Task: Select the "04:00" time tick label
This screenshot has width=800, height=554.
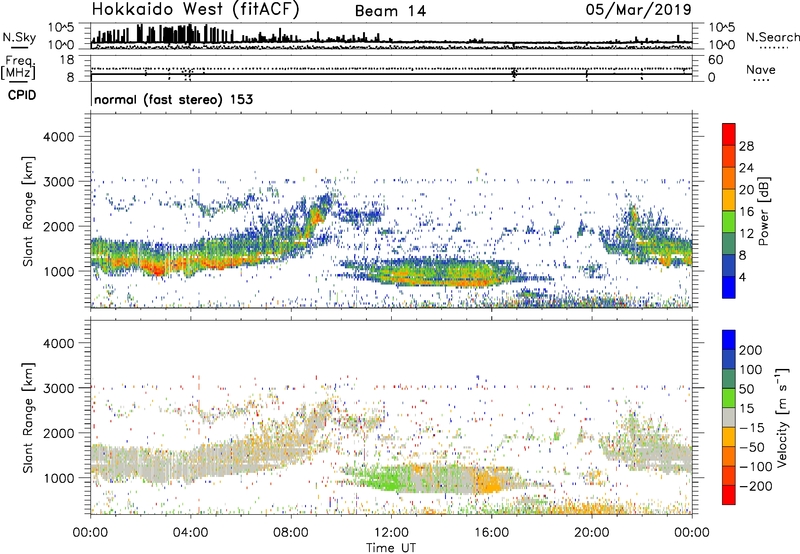Action: point(191,533)
